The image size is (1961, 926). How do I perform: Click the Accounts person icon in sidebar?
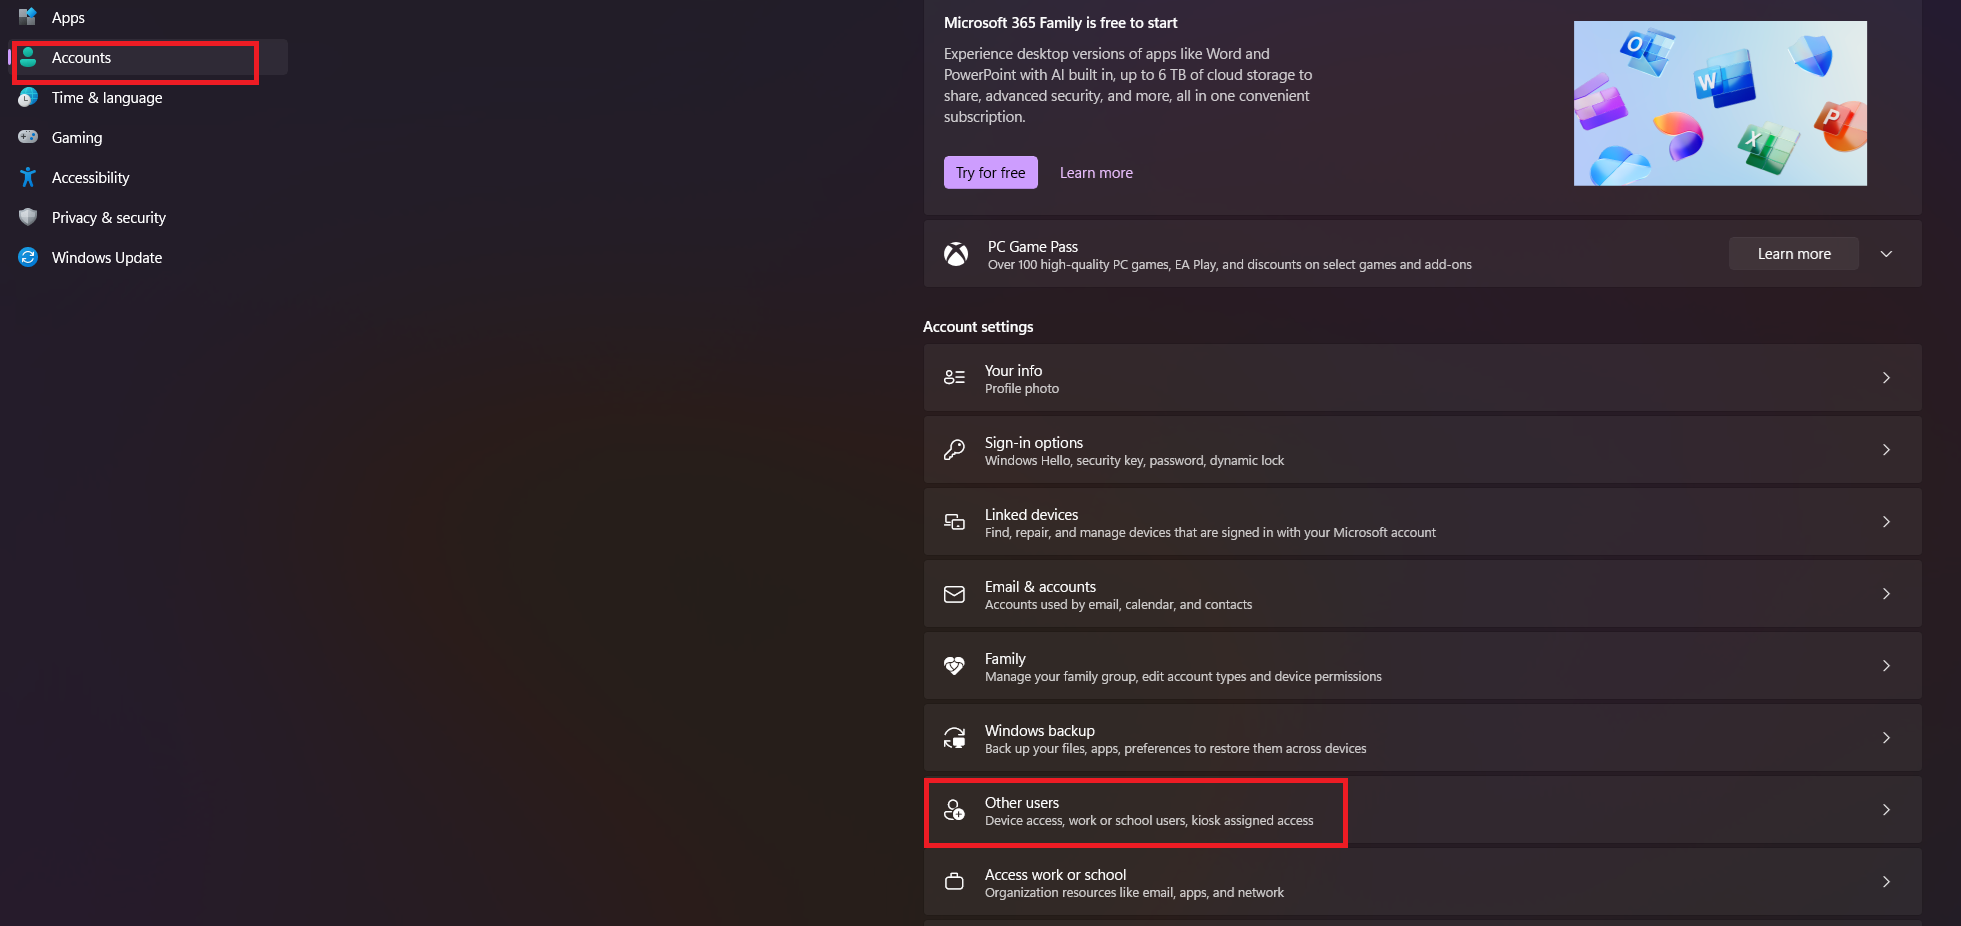tap(28, 57)
